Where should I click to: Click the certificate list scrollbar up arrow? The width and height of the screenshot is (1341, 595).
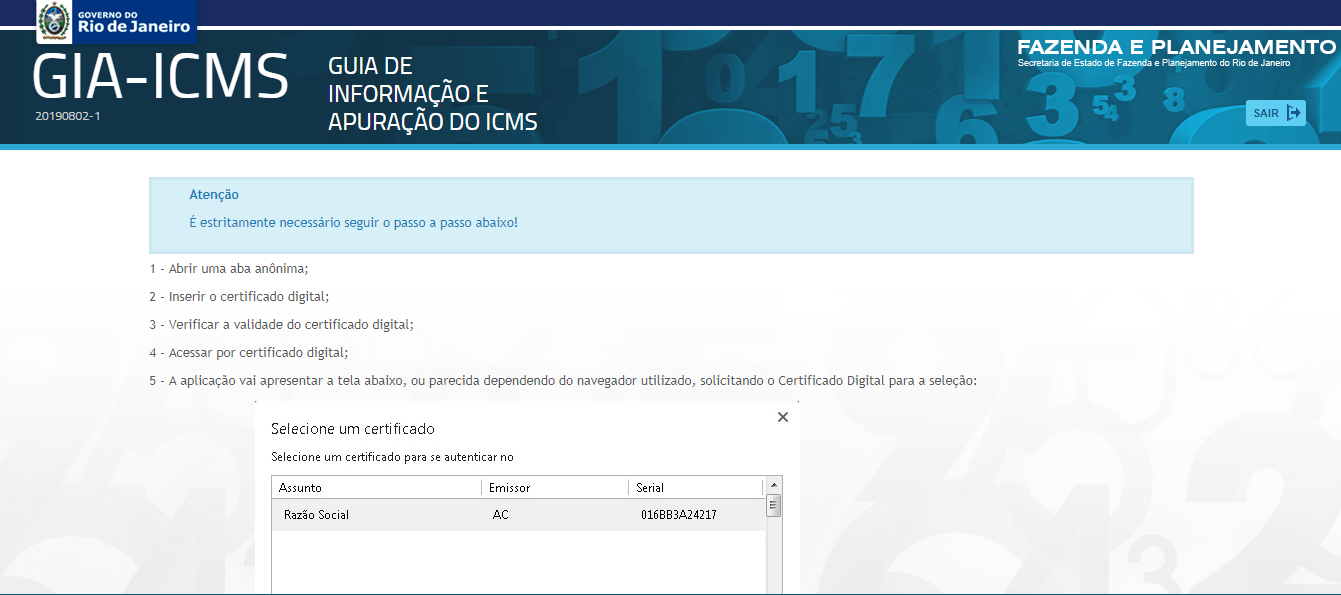tap(774, 485)
